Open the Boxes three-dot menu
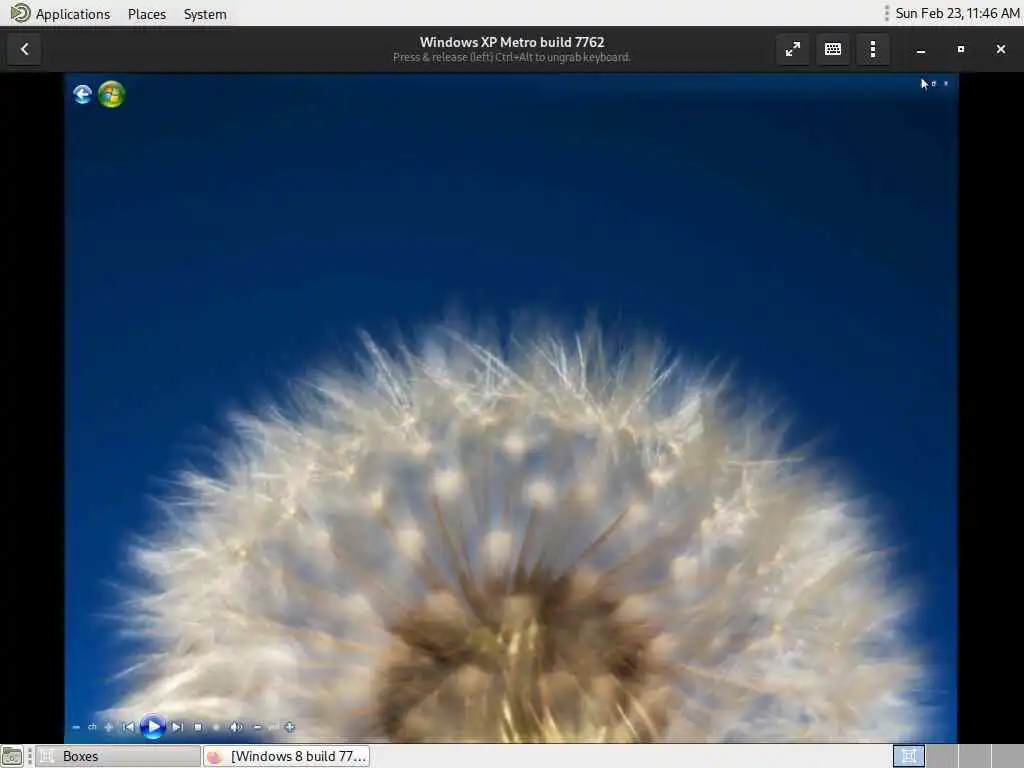This screenshot has height=768, width=1024. (872, 49)
